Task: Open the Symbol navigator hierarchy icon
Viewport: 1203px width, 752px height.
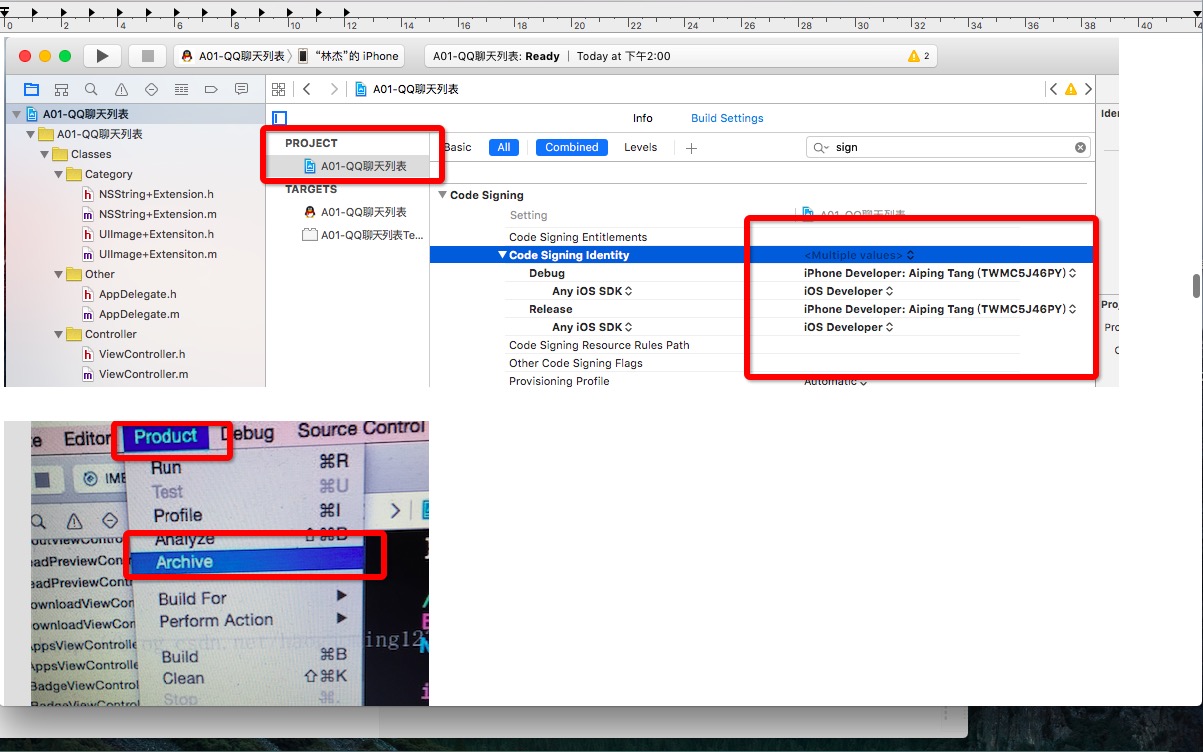Action: (61, 89)
